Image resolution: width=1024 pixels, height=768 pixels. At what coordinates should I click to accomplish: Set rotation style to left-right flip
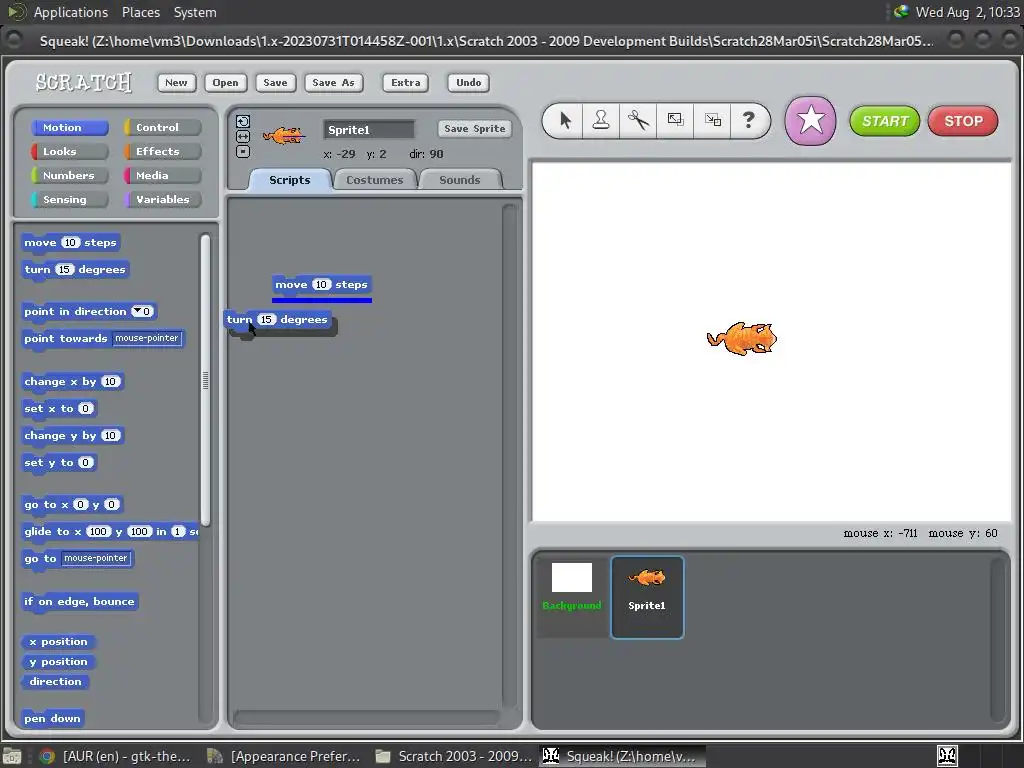243,136
